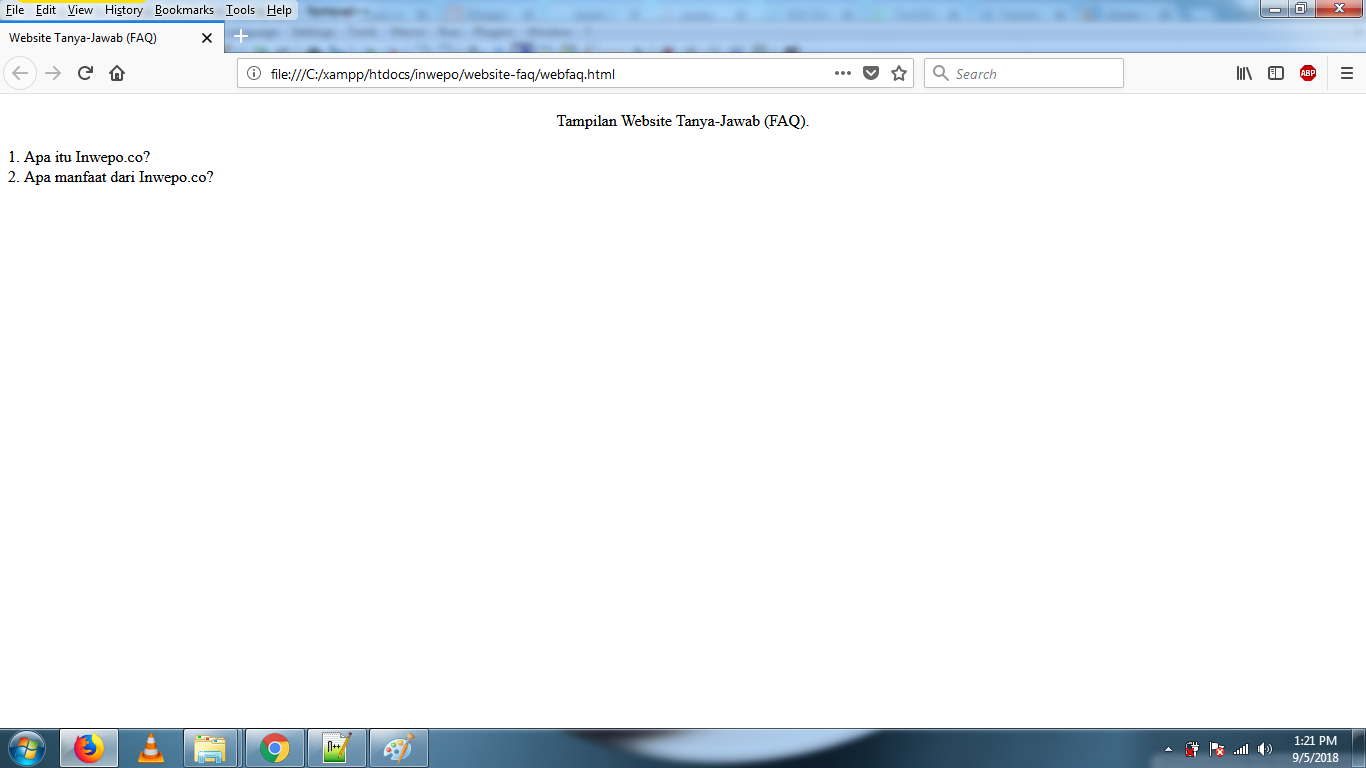Go back with the Back arrow button
This screenshot has width=1366, height=768.
click(x=20, y=73)
